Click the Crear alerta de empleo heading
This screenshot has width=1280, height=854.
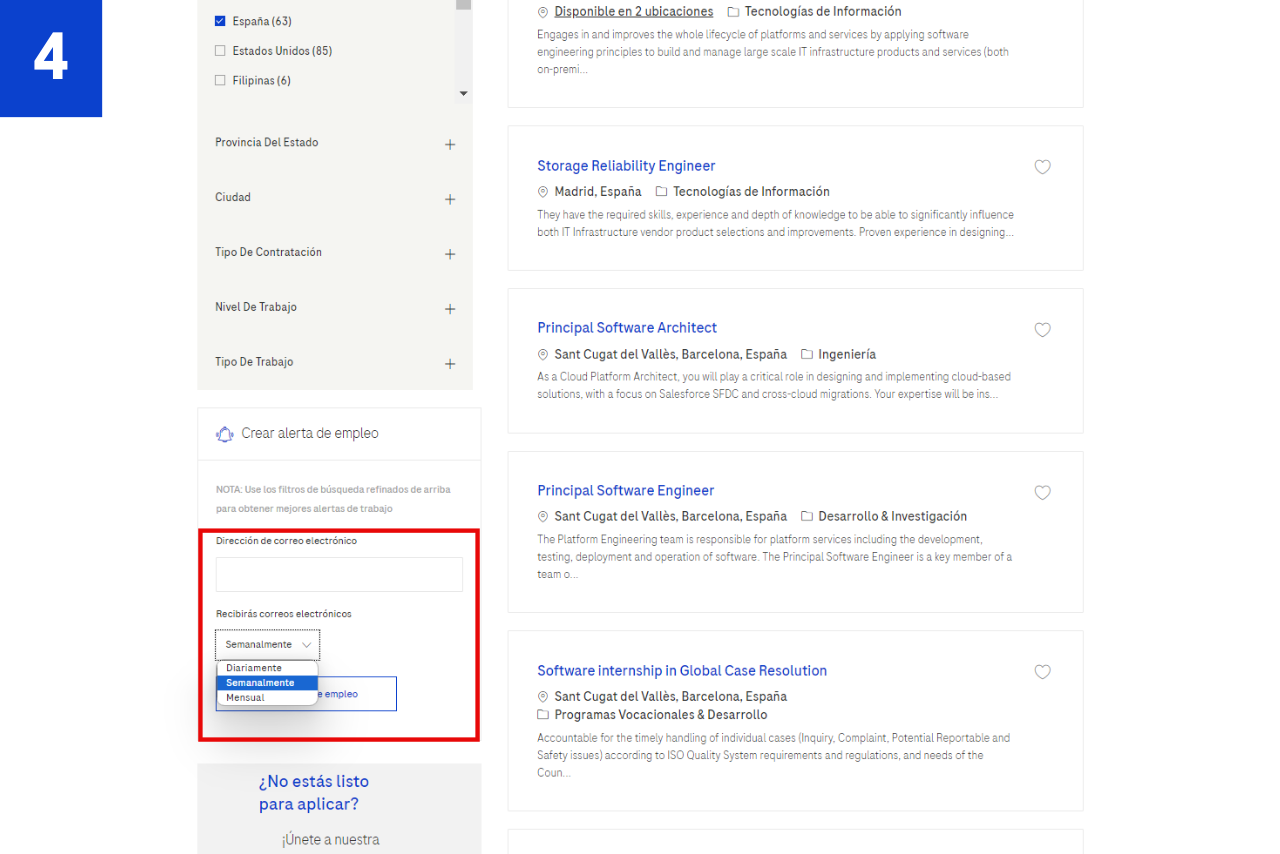[310, 434]
